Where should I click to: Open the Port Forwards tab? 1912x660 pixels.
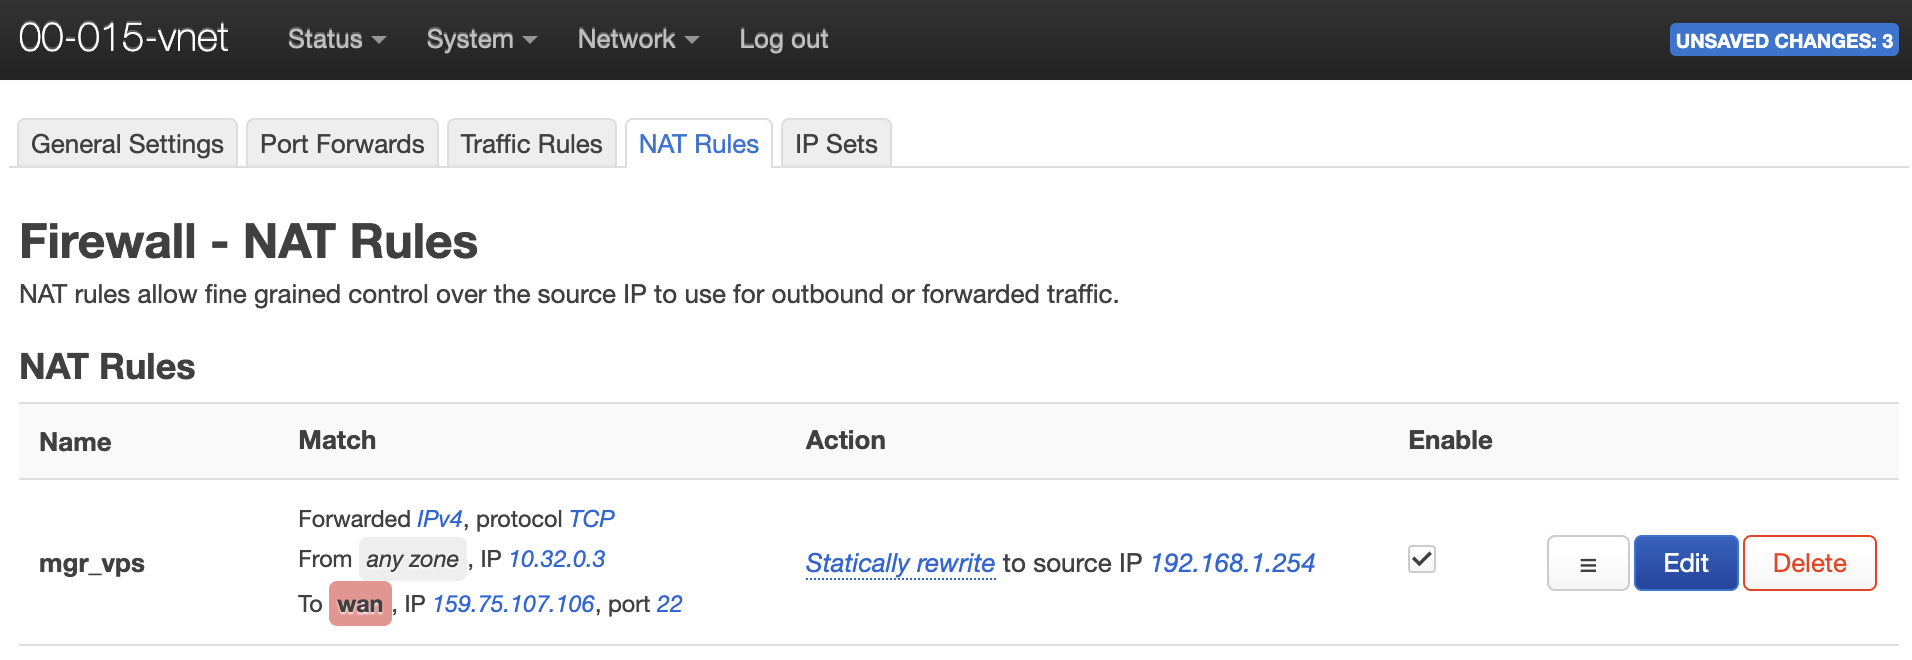(342, 144)
